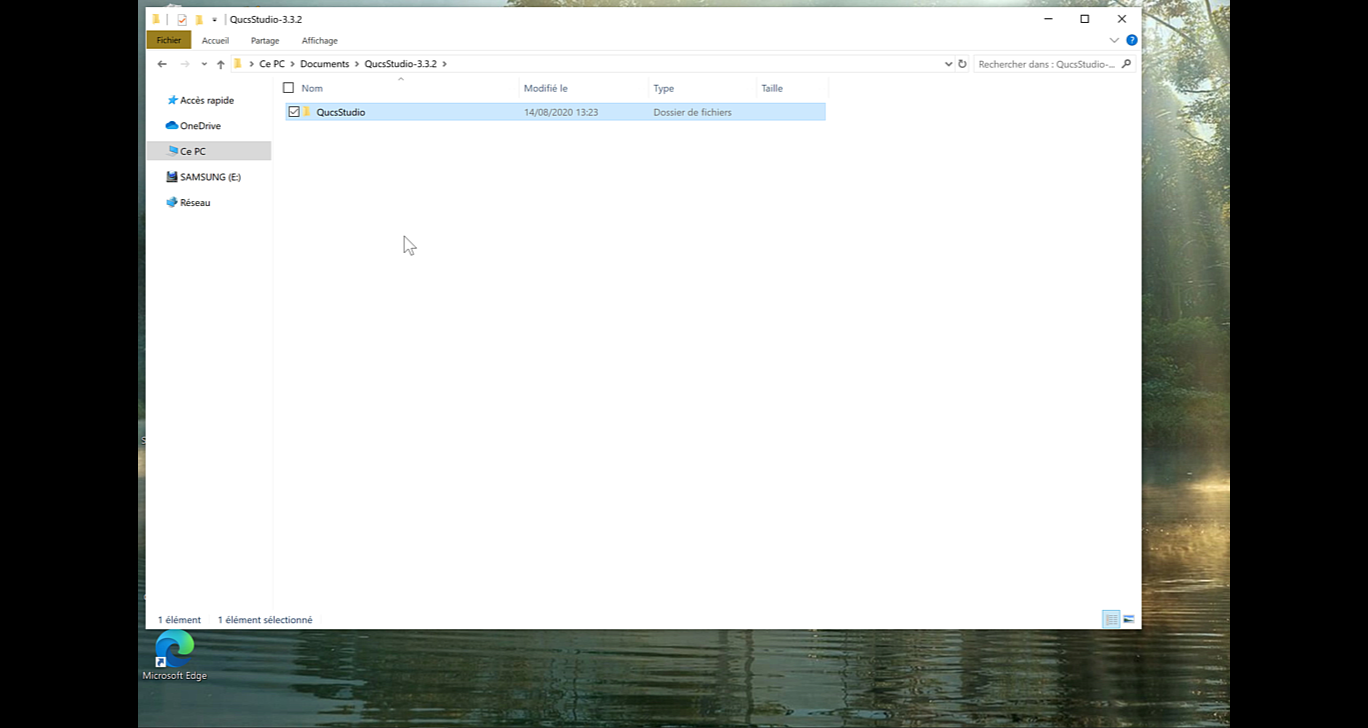Viewport: 1368px width, 728px height.
Task: Open the recent locations dropdown arrow
Action: coord(204,64)
